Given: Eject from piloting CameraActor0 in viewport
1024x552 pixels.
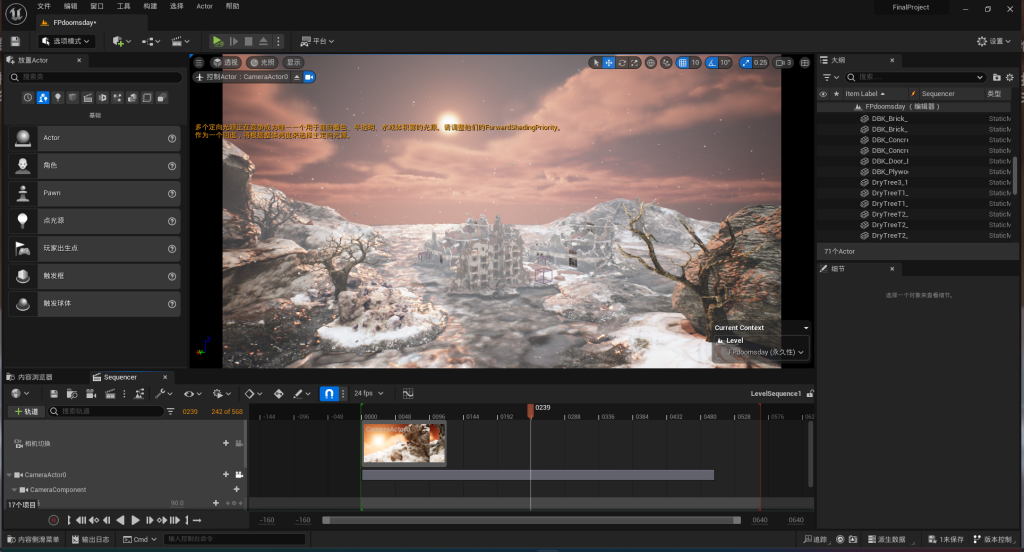Looking at the screenshot, I should tap(296, 77).
